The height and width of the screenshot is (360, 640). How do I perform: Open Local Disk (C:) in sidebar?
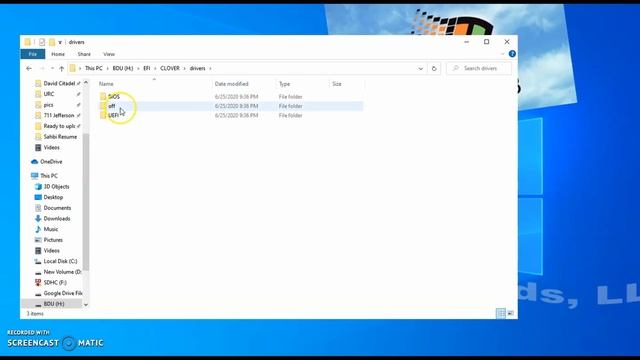pos(60,261)
